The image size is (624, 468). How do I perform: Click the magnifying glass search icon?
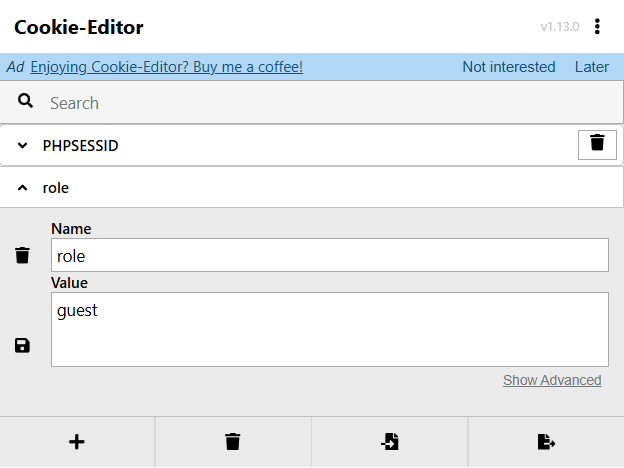click(x=25, y=101)
